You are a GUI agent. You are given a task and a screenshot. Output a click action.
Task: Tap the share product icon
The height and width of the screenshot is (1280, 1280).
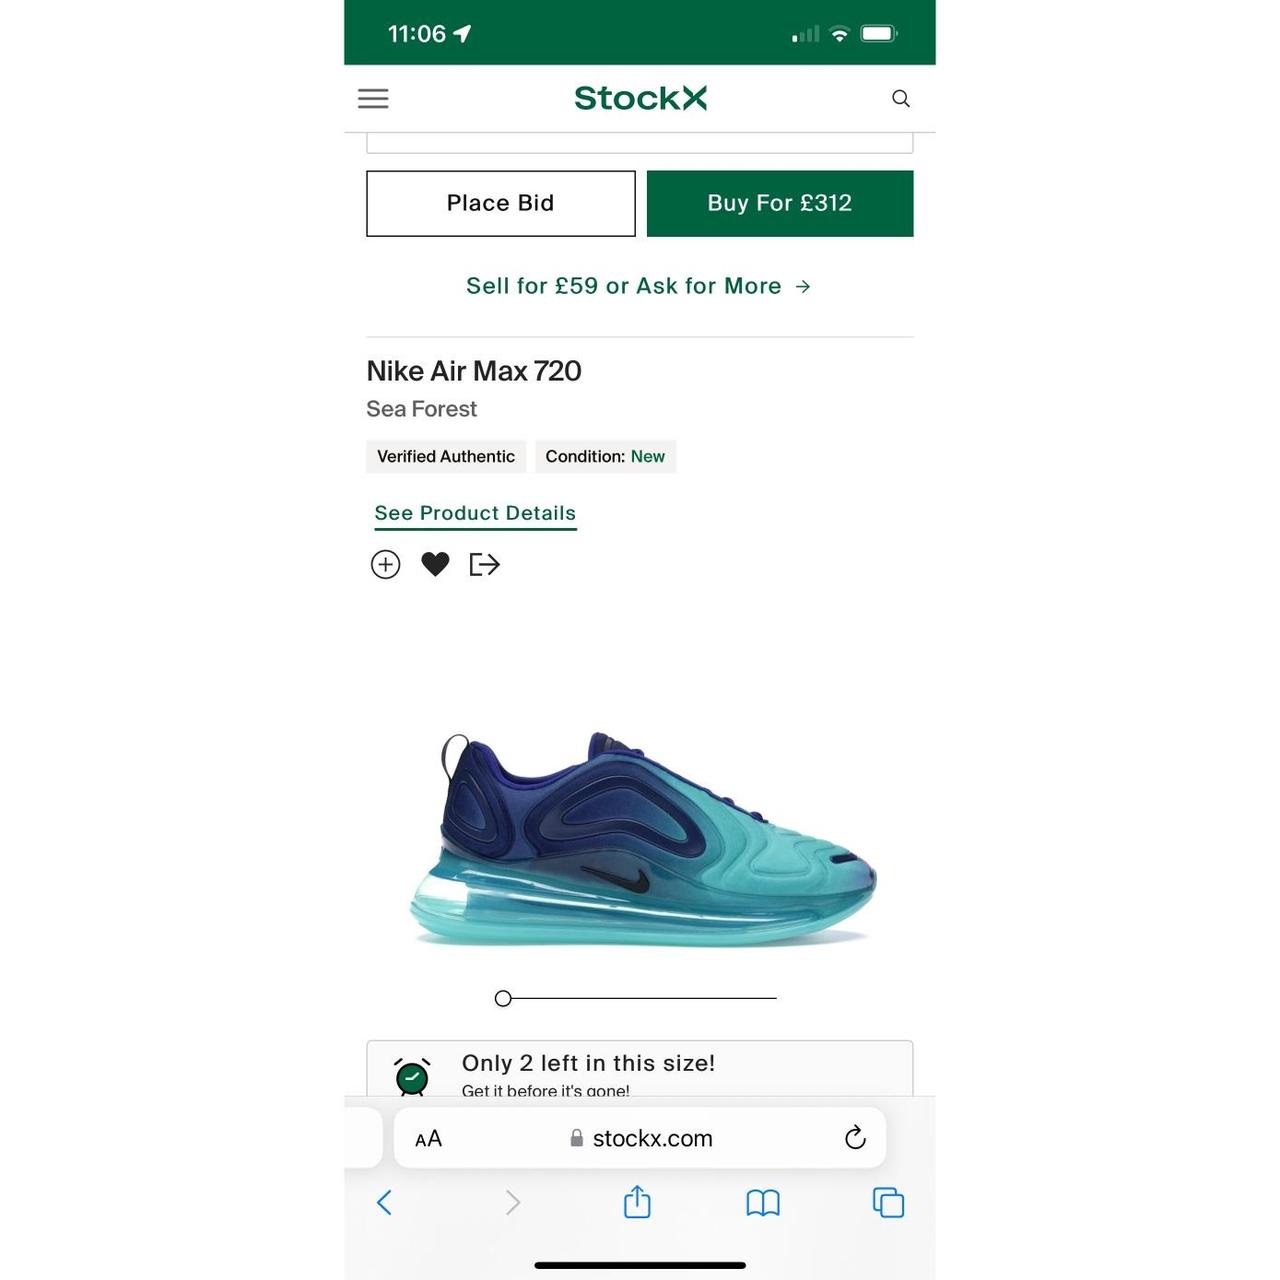[x=484, y=565]
